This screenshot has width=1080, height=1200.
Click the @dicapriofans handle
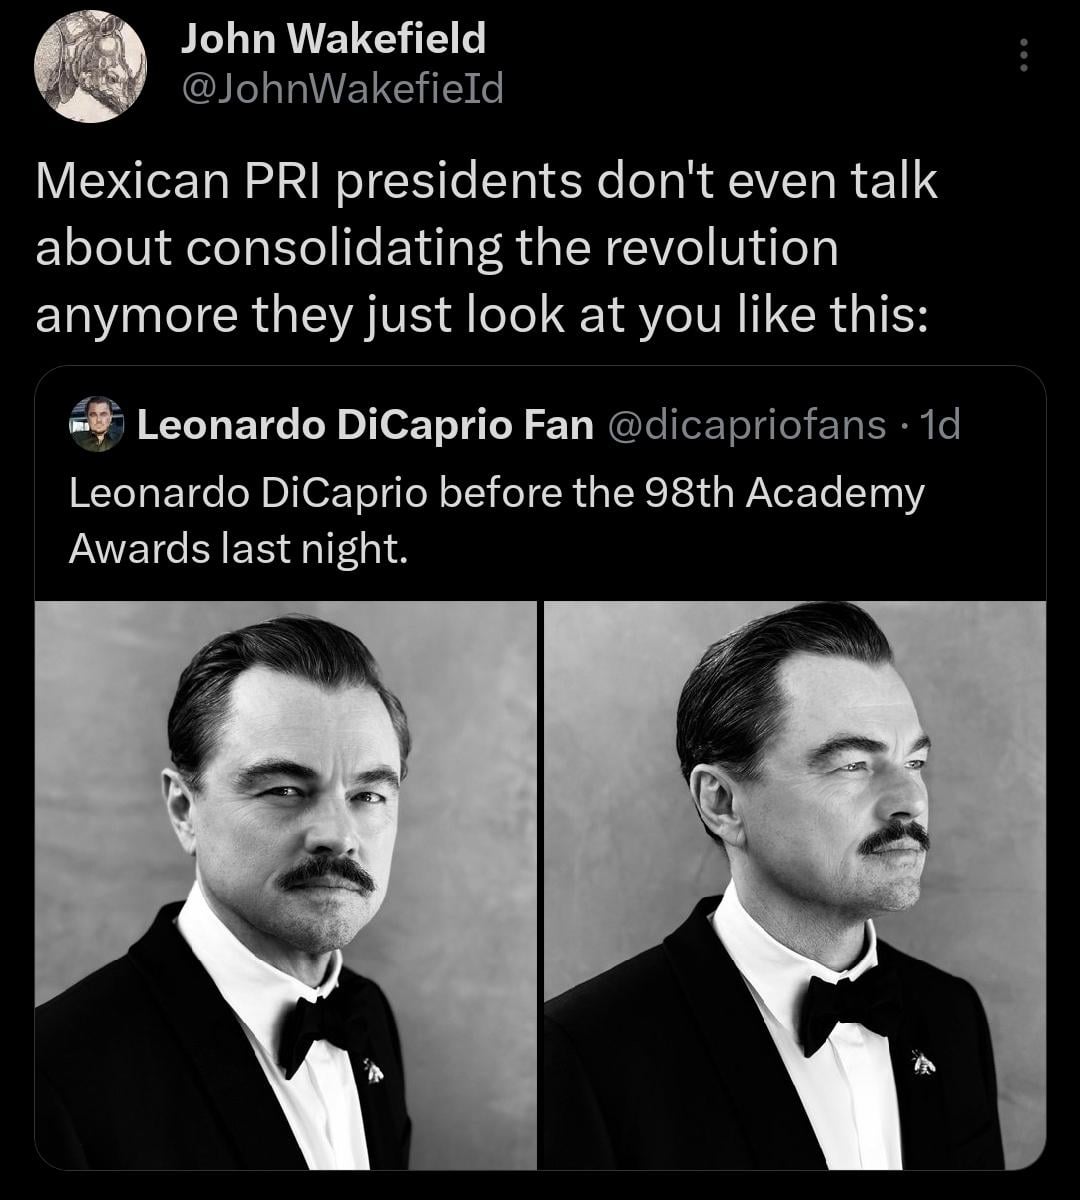point(745,425)
